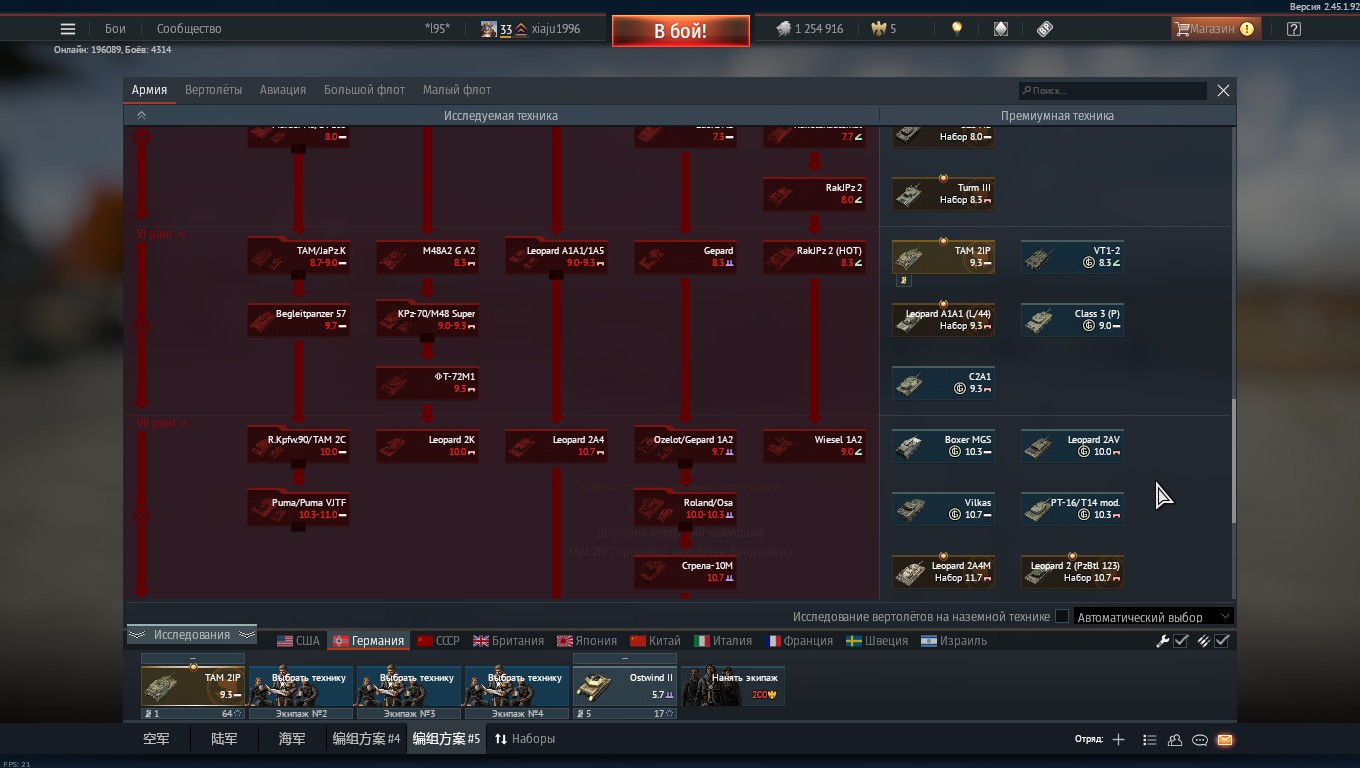This screenshot has width=1360, height=768.
Task: Select the Ф T-72M1 tank
Action: 427,382
